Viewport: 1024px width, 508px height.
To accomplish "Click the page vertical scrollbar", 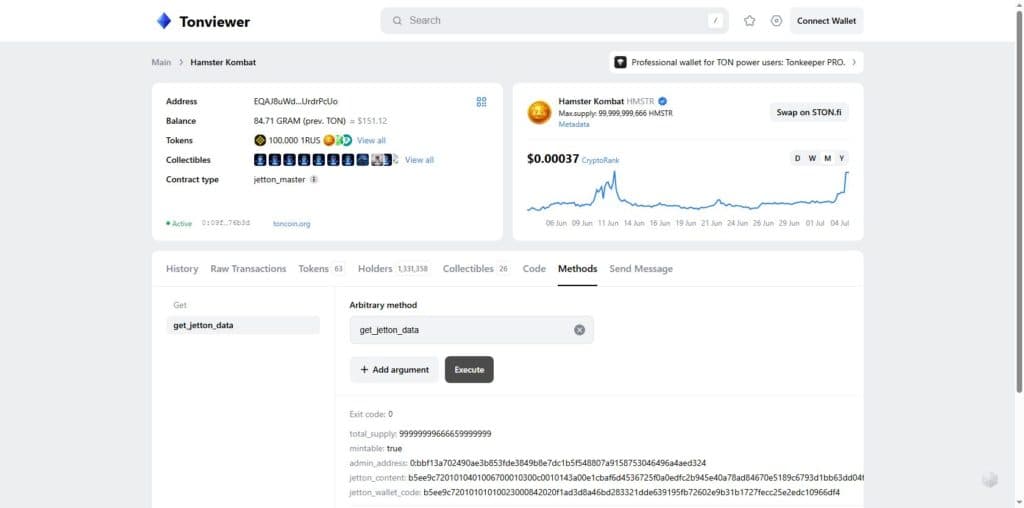I will click(1019, 202).
